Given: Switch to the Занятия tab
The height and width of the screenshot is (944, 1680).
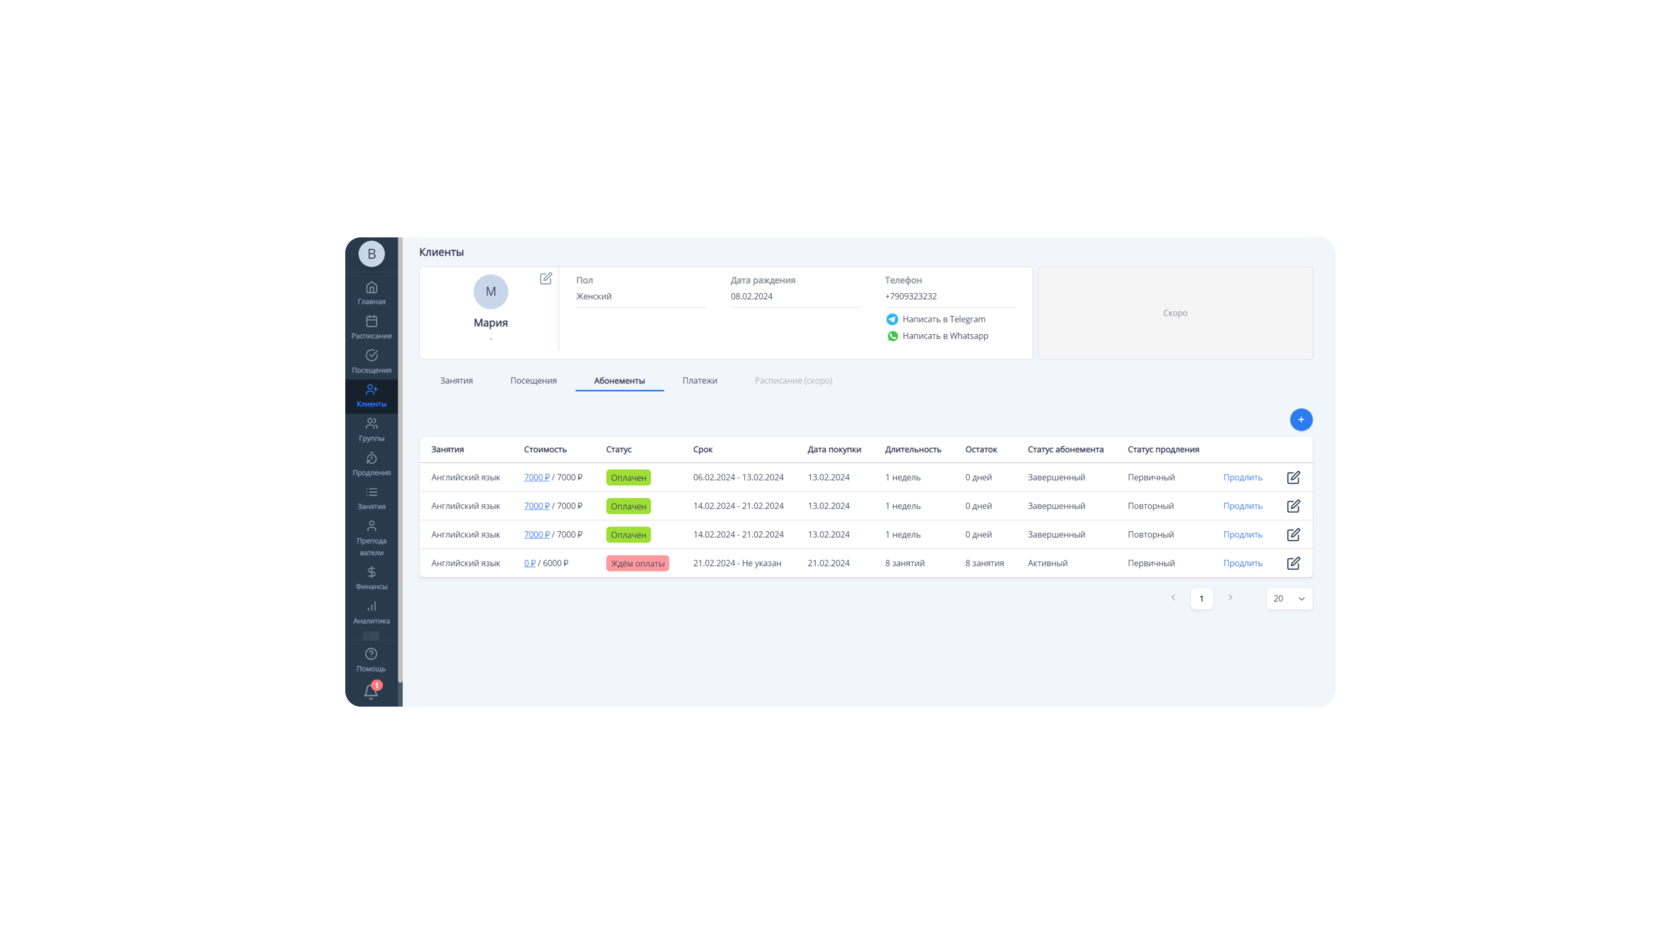Looking at the screenshot, I should [456, 380].
